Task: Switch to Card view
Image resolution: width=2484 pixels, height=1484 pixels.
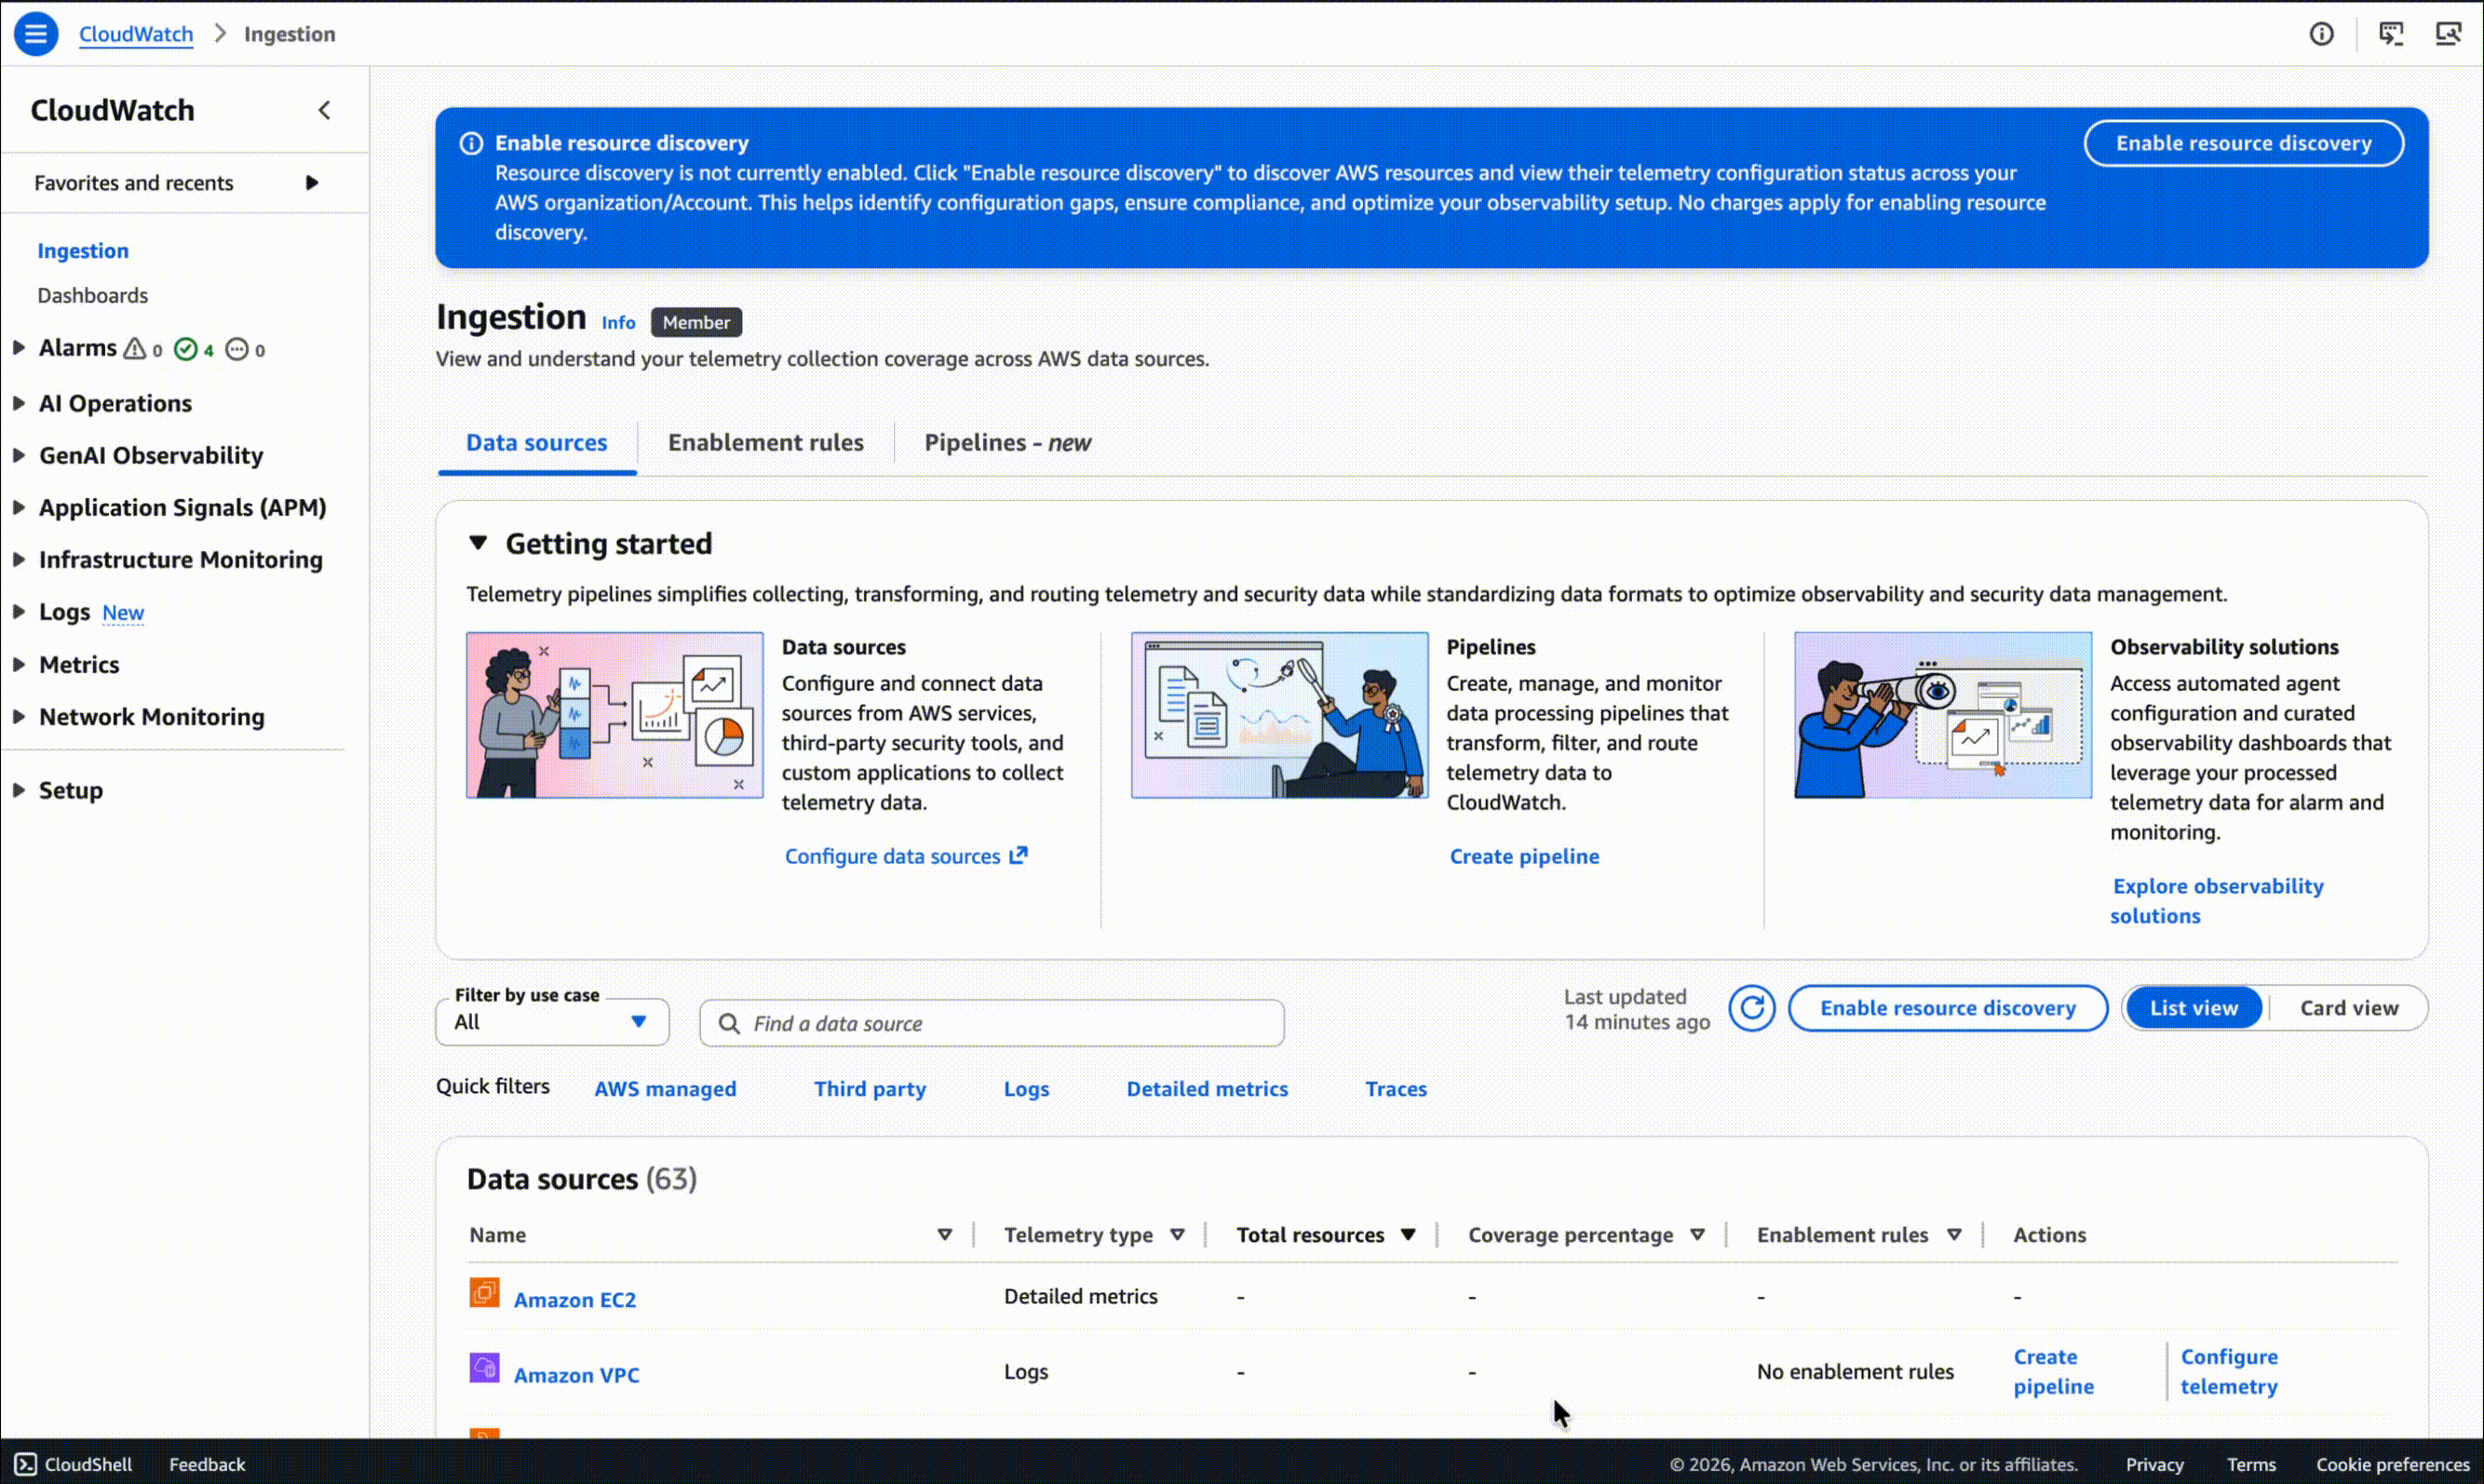Action: point(2348,1008)
